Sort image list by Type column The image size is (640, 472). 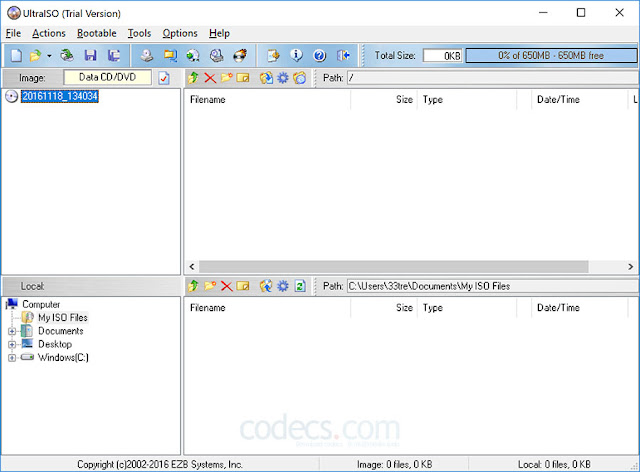click(x=467, y=100)
